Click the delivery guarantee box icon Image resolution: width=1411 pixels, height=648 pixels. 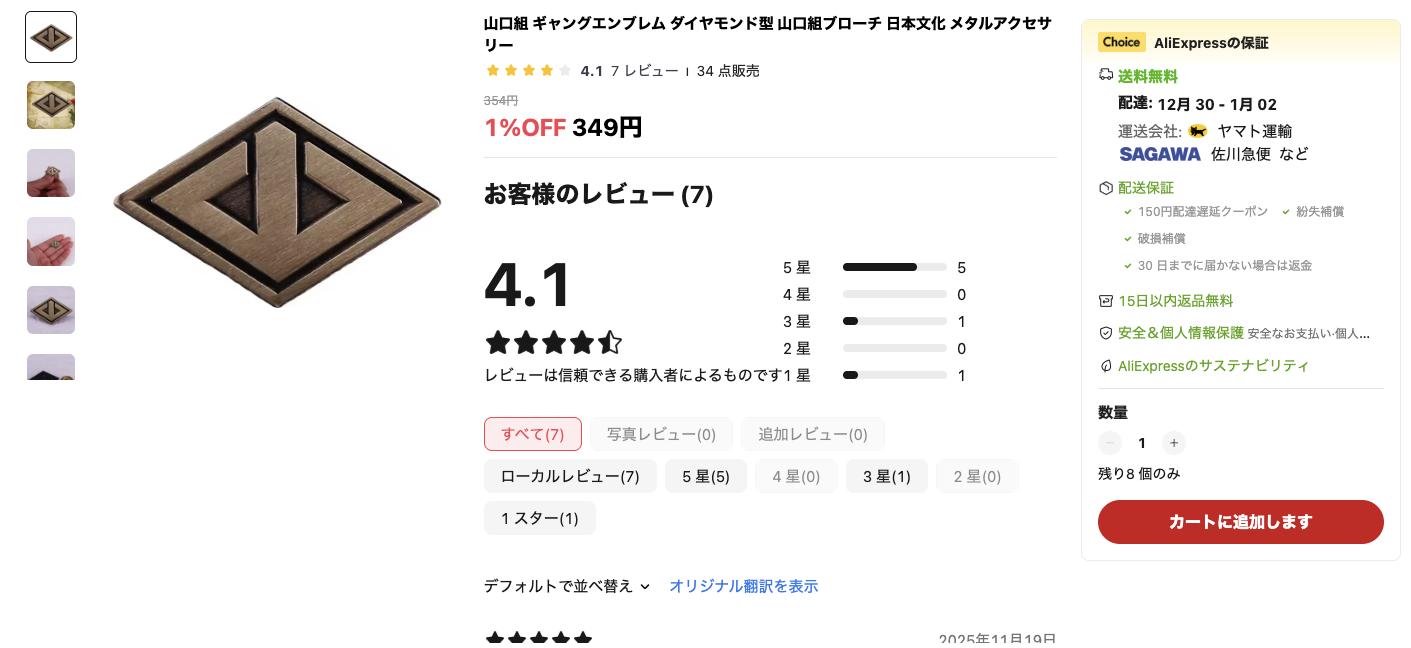pos(1106,188)
